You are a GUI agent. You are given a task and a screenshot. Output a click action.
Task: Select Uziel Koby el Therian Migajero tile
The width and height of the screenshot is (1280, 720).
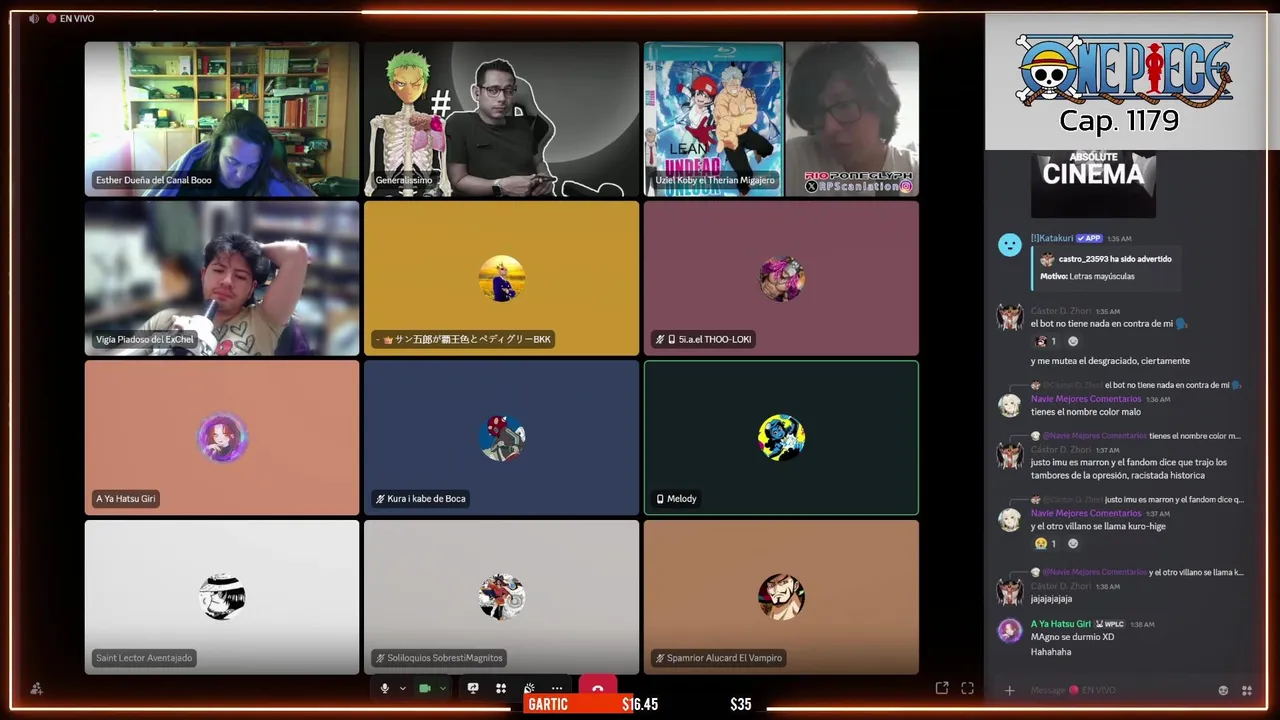(781, 118)
